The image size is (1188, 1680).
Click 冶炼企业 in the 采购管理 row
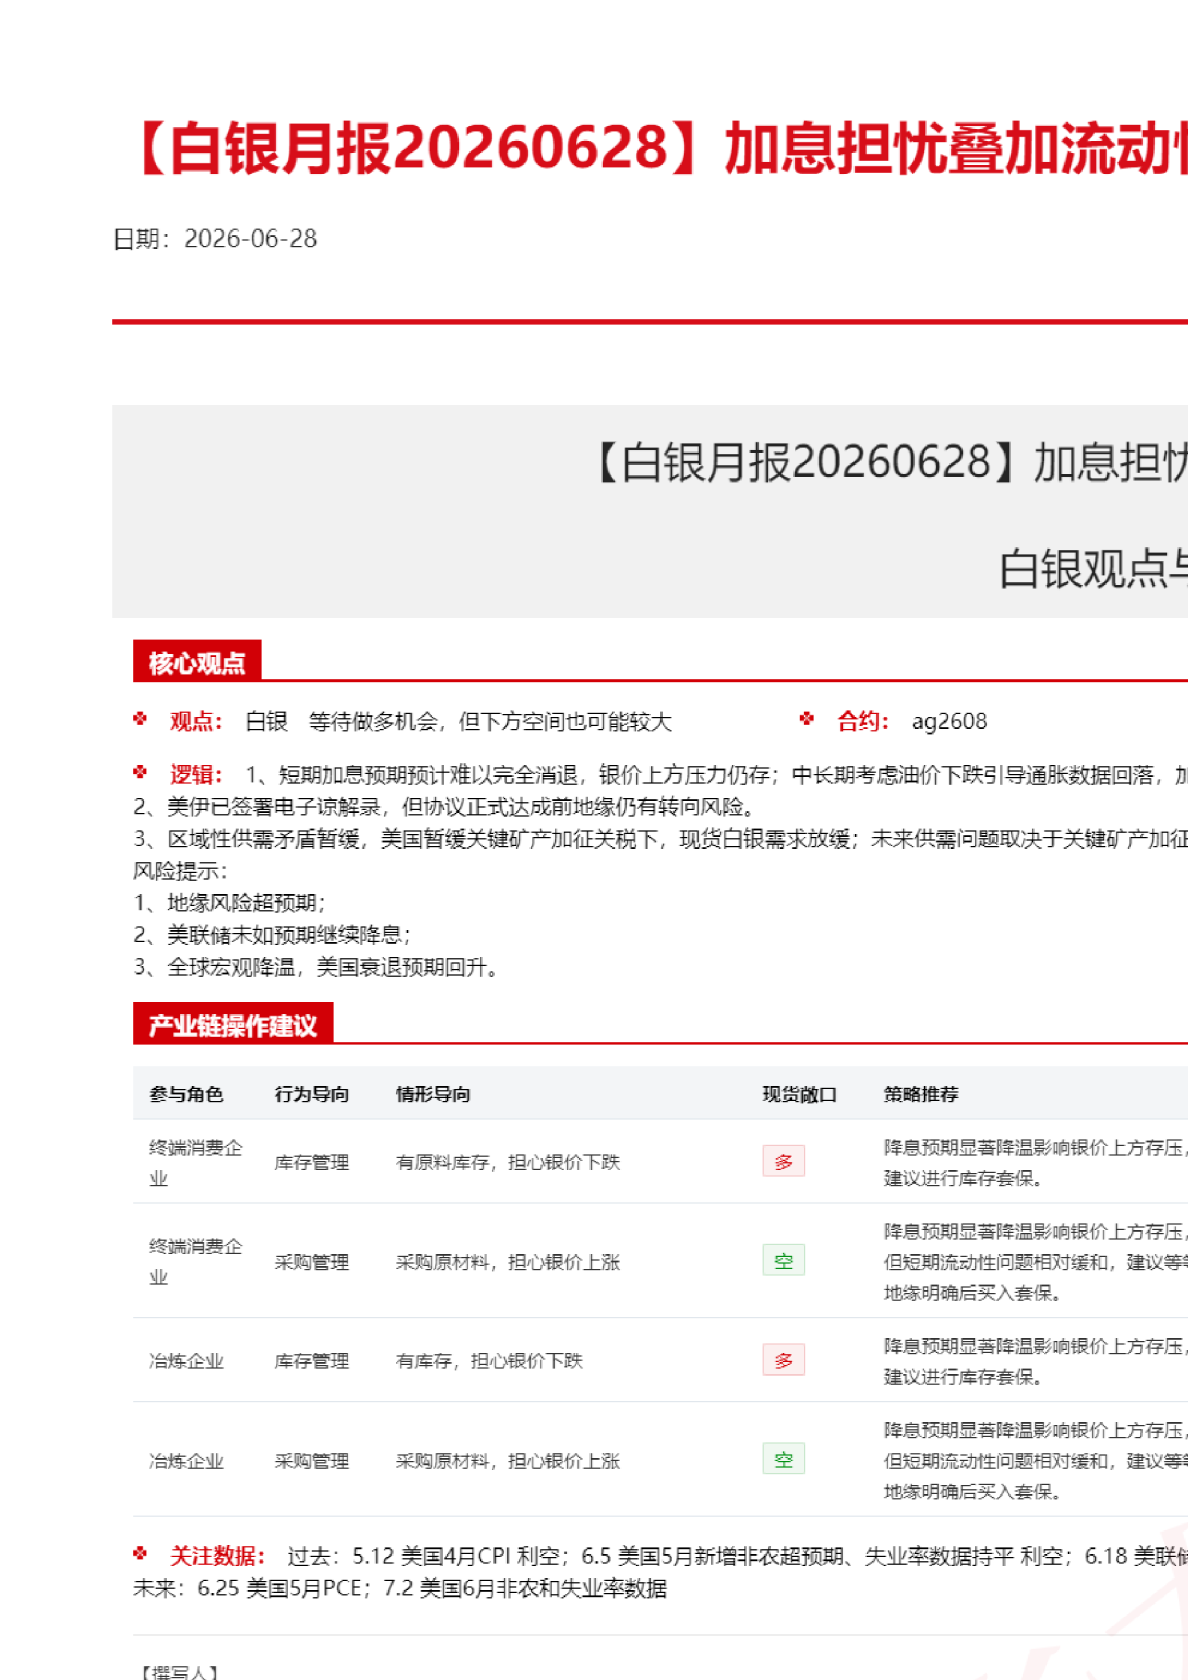186,1461
